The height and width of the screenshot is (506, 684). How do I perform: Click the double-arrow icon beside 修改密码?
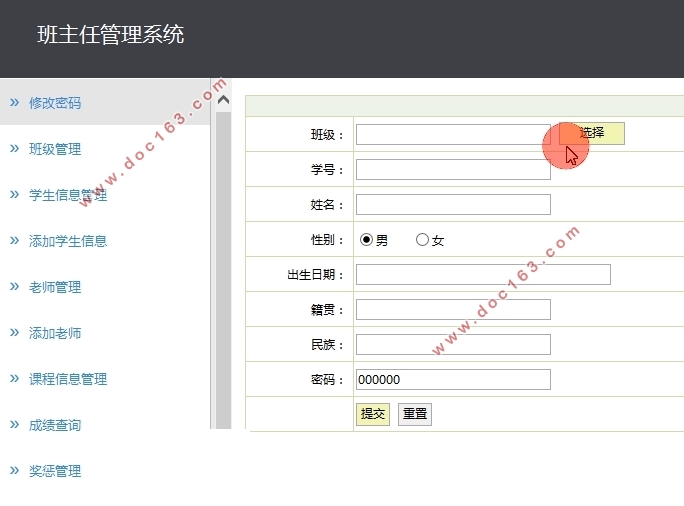14,103
